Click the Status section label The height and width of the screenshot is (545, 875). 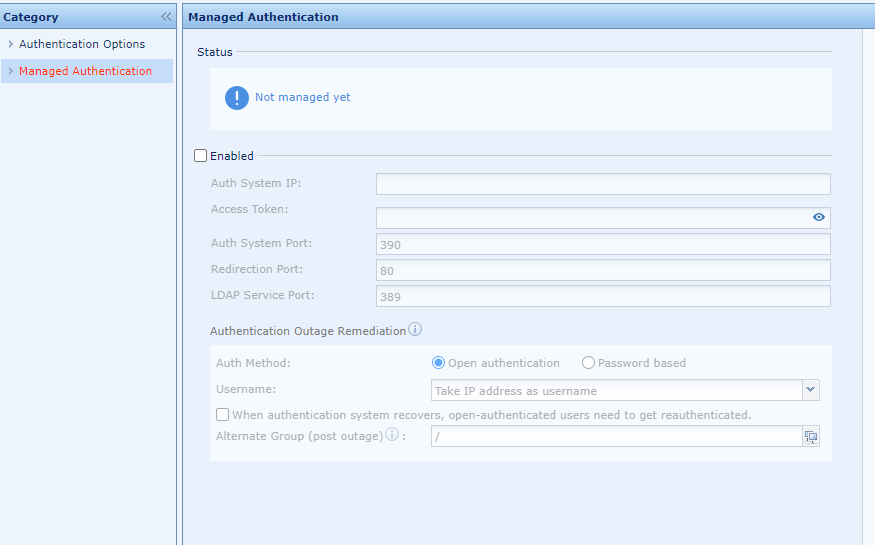pos(215,52)
